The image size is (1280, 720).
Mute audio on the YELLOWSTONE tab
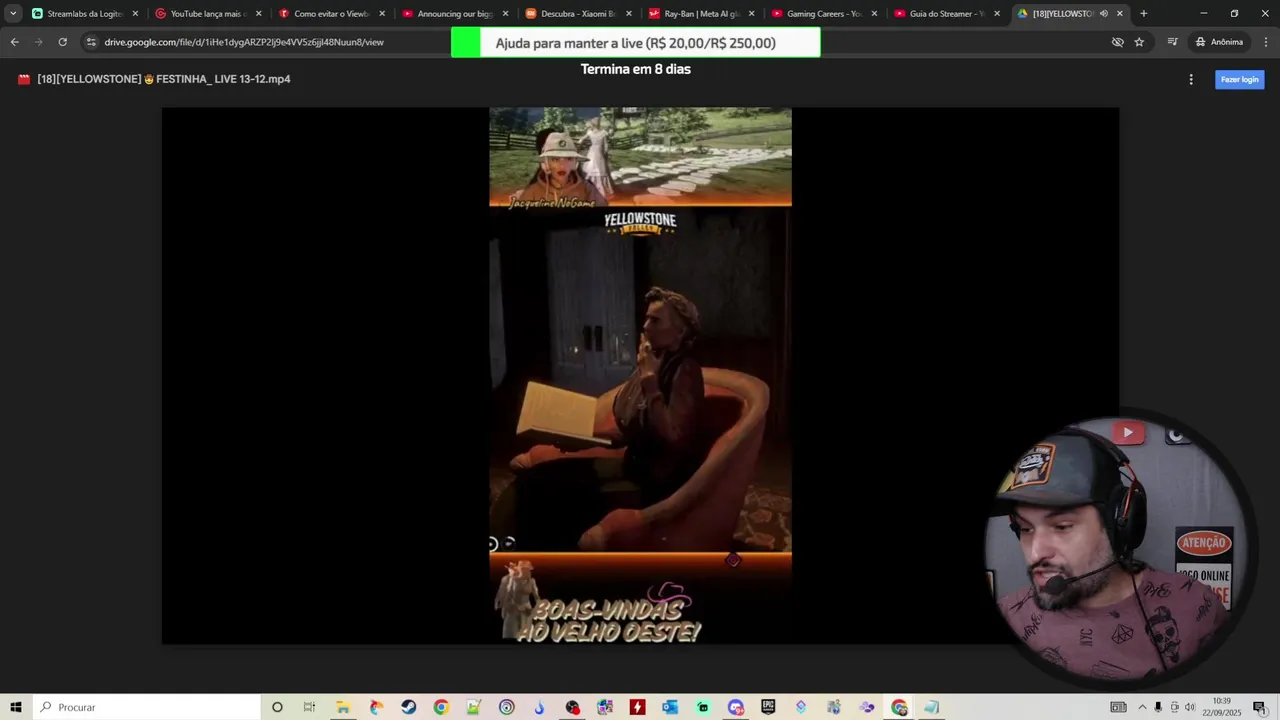(1104, 14)
